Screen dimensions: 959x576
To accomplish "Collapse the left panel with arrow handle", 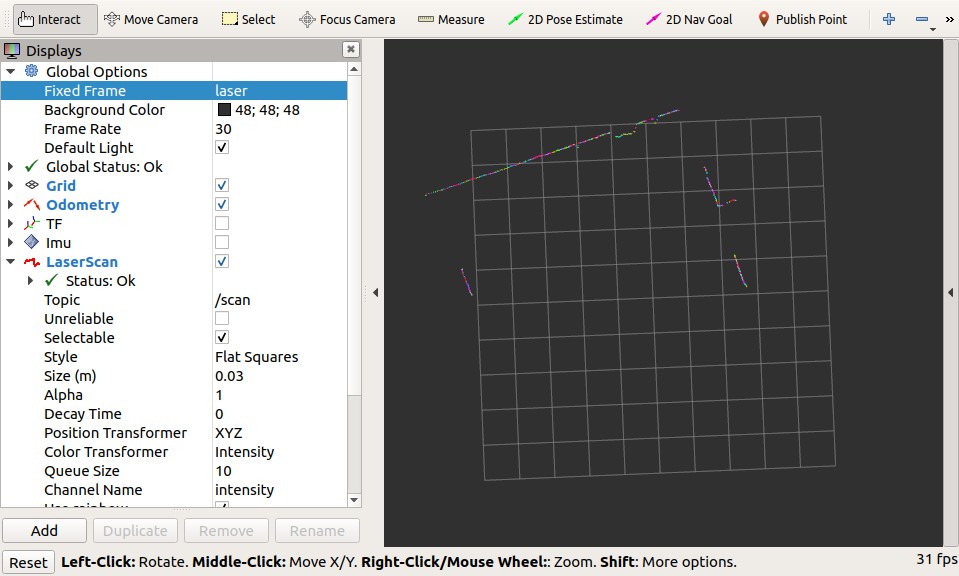I will (x=376, y=292).
